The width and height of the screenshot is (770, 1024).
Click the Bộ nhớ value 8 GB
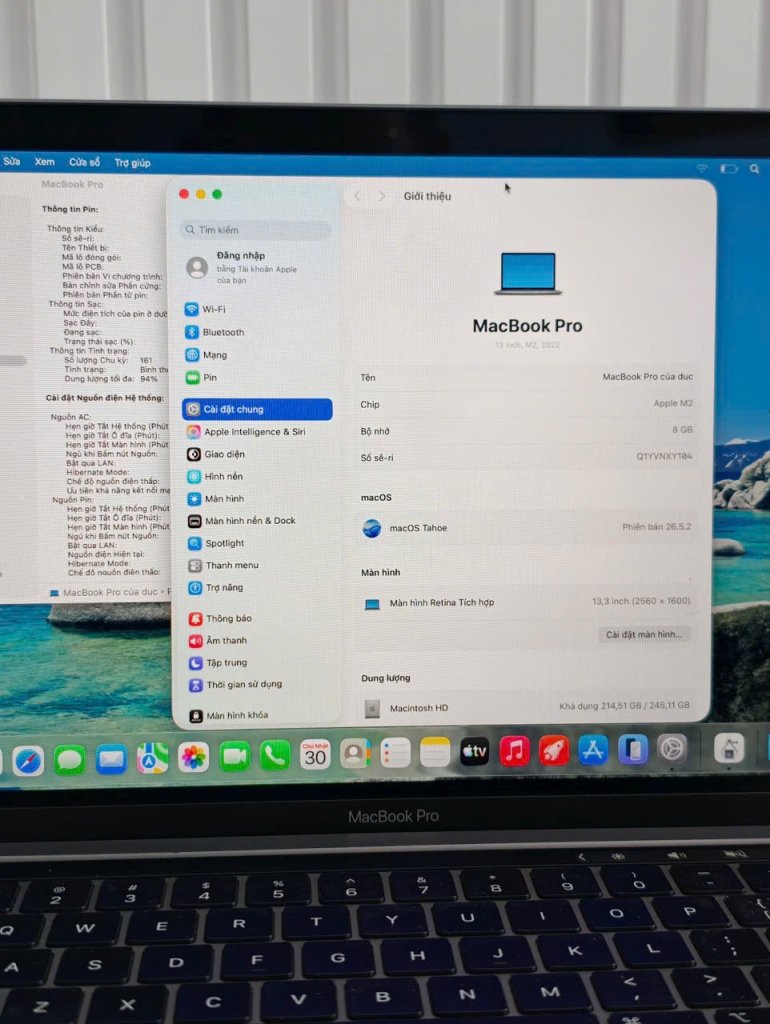click(x=682, y=430)
